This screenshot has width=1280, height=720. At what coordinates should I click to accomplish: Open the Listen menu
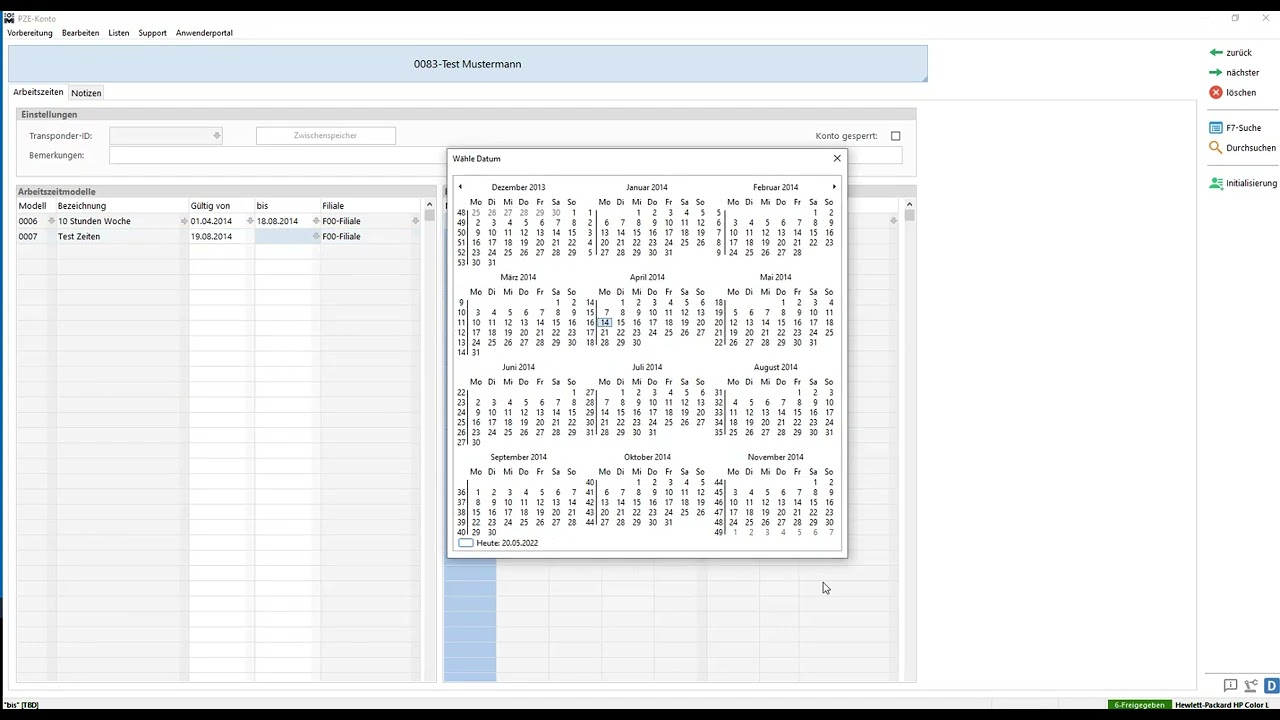pos(119,33)
